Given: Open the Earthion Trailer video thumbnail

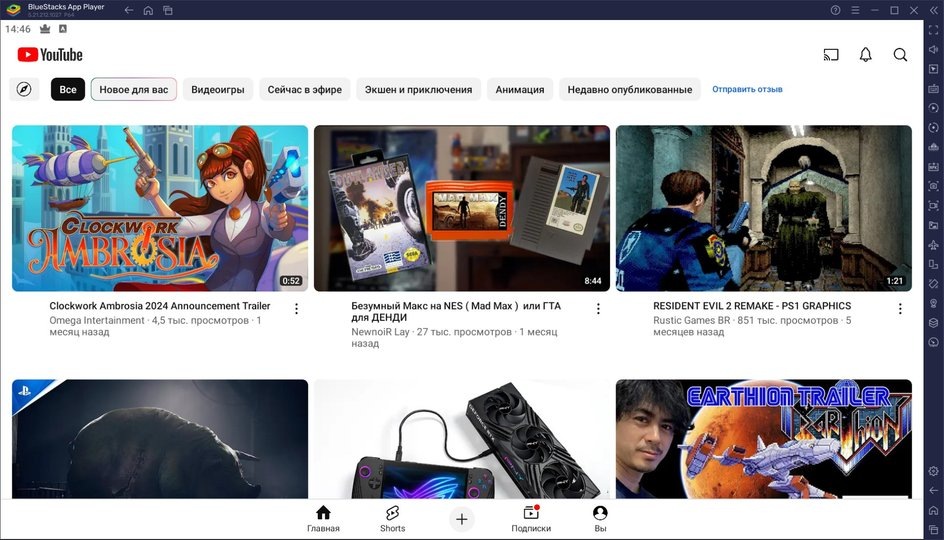Looking at the screenshot, I should (x=764, y=439).
